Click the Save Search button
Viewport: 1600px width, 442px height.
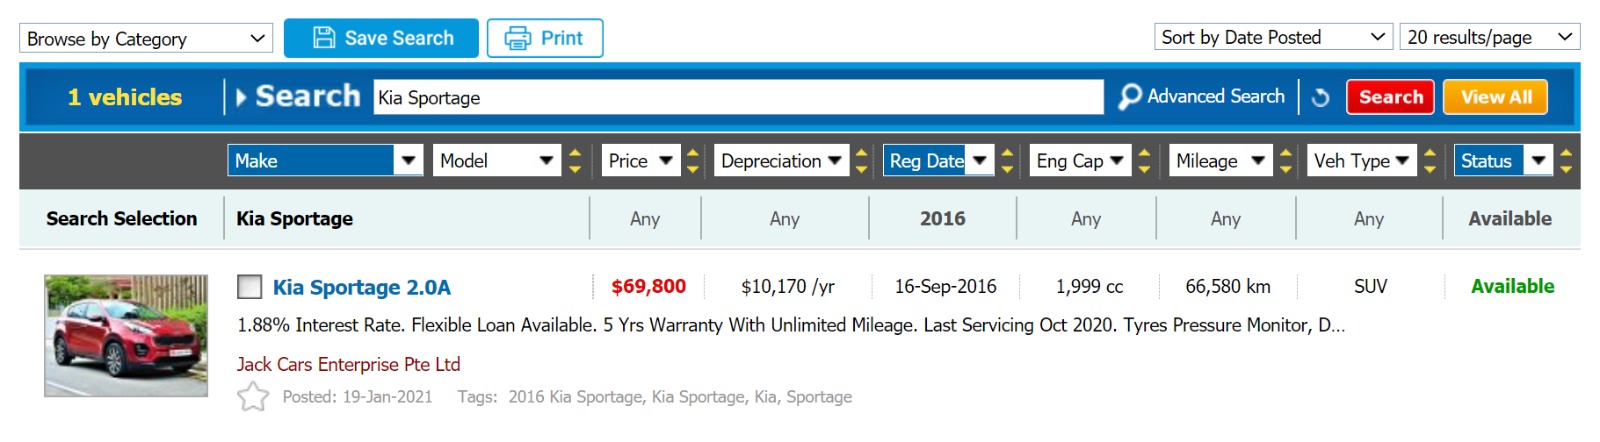tap(381, 38)
